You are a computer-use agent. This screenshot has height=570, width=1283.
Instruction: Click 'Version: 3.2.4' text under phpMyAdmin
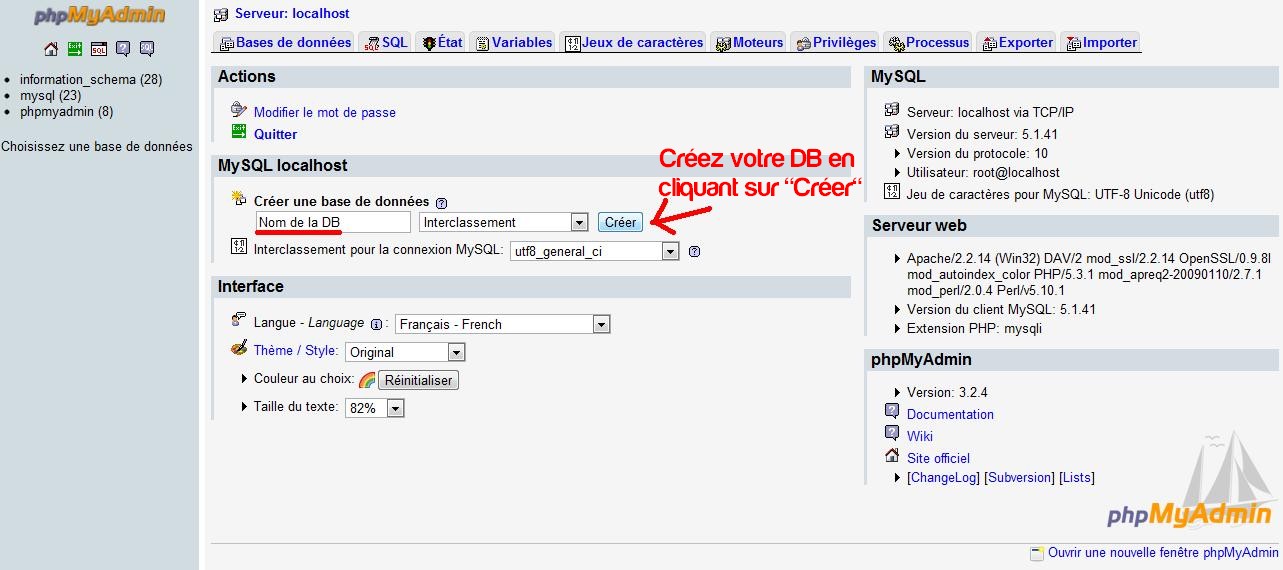point(947,392)
